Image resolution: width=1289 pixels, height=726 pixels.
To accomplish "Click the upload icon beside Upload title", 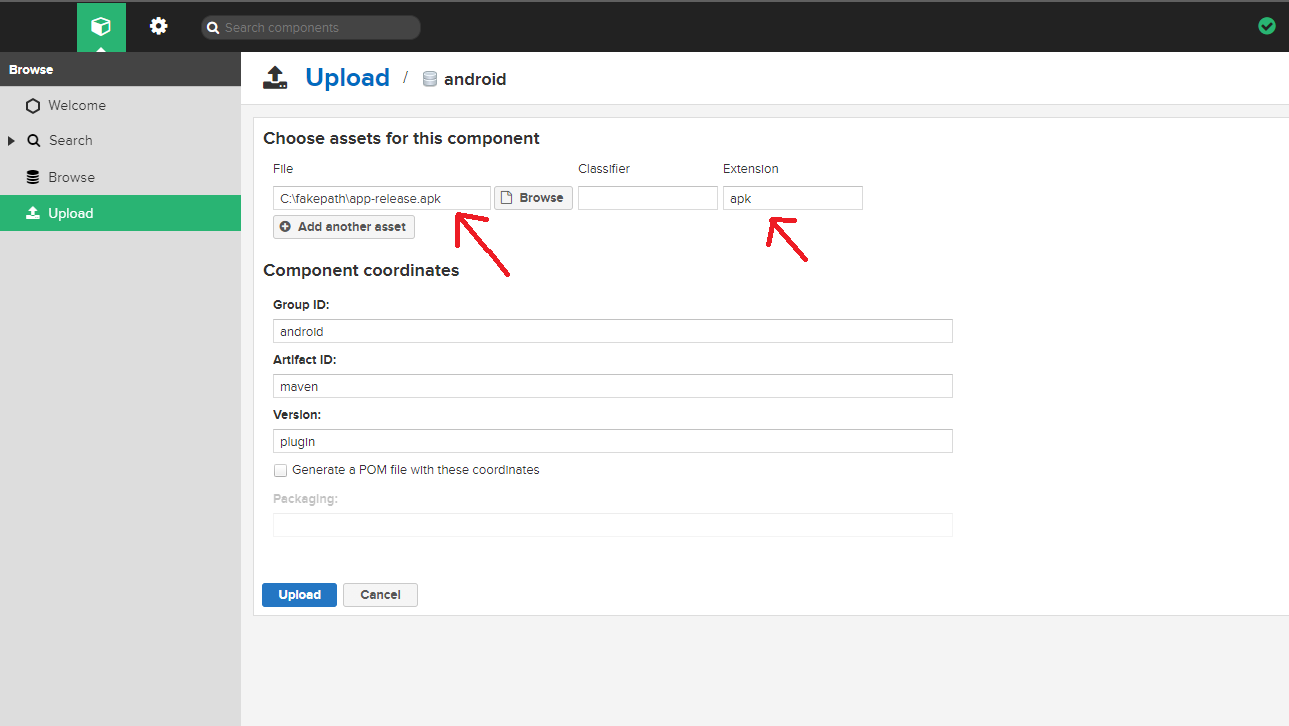I will coord(275,77).
